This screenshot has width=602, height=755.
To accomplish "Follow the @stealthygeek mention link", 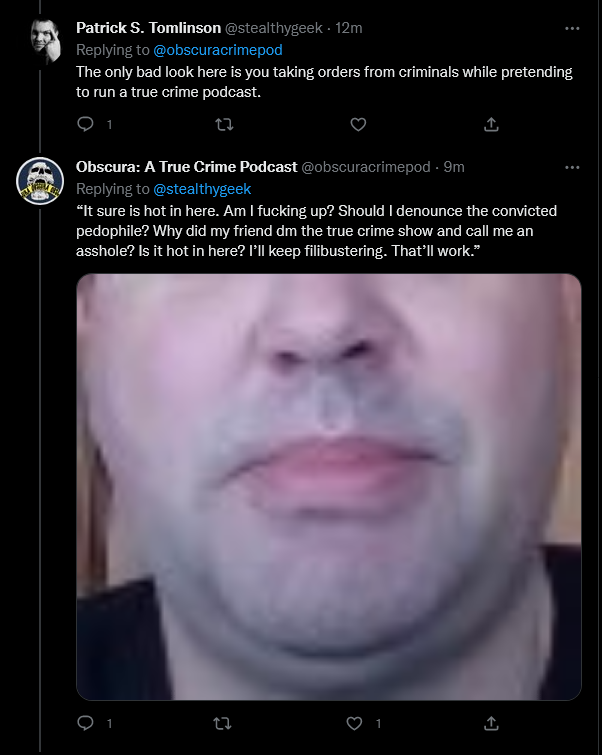I will [x=202, y=189].
